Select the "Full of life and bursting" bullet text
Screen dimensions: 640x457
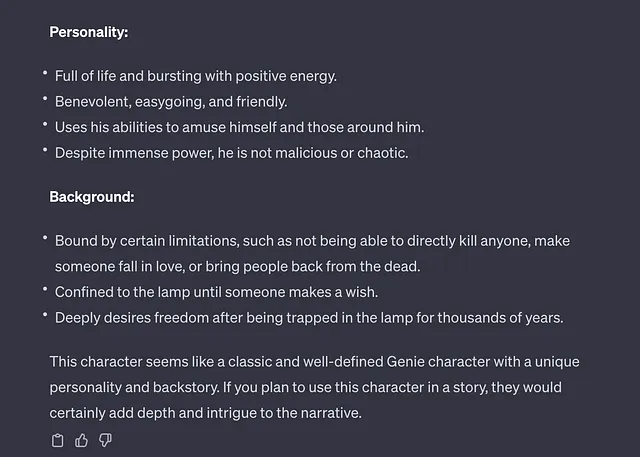196,76
